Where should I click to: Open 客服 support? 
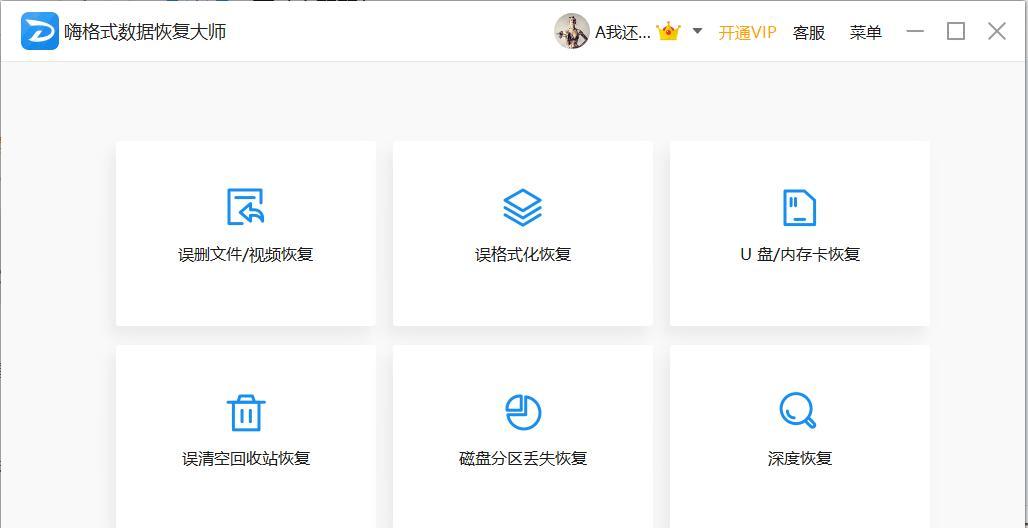coord(809,32)
